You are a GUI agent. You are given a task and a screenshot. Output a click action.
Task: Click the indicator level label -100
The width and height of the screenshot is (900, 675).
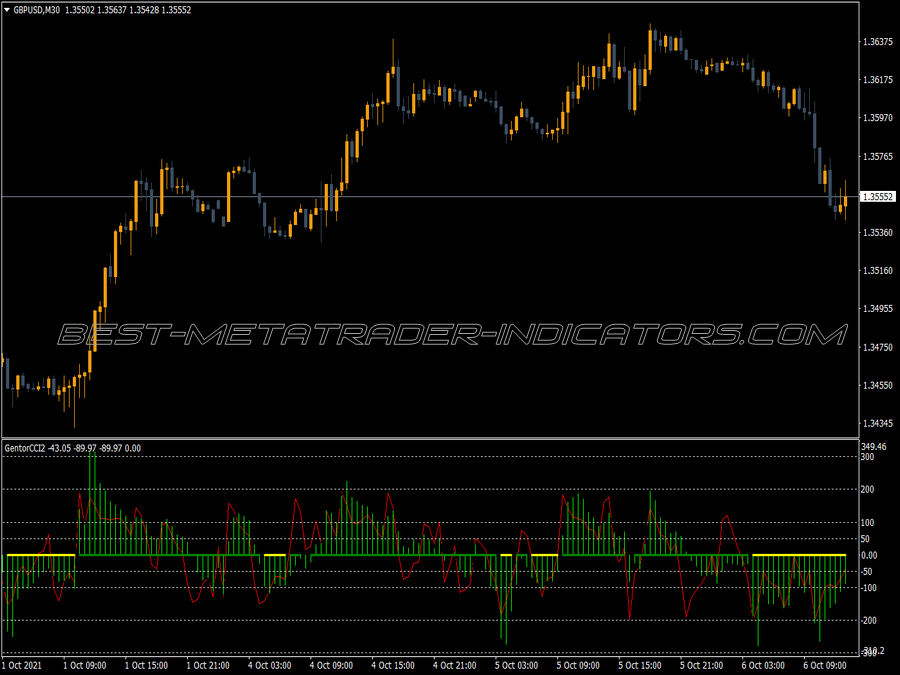[868, 588]
